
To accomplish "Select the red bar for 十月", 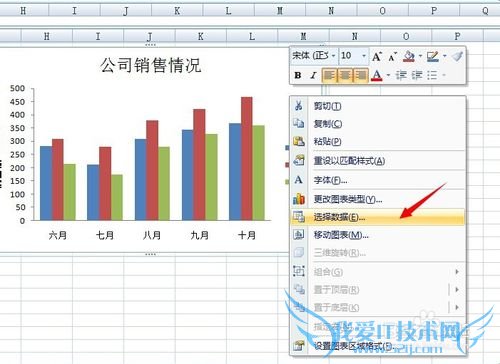I will point(247,159).
